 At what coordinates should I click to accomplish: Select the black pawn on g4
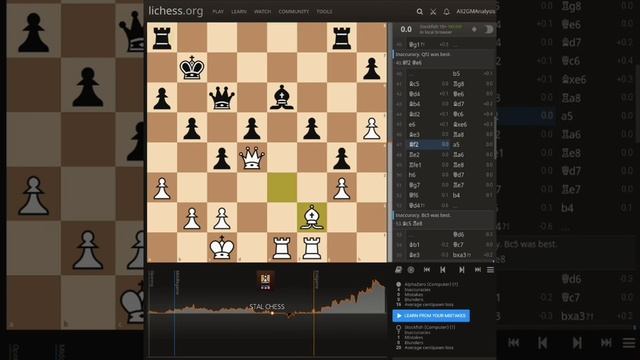[x=342, y=158]
